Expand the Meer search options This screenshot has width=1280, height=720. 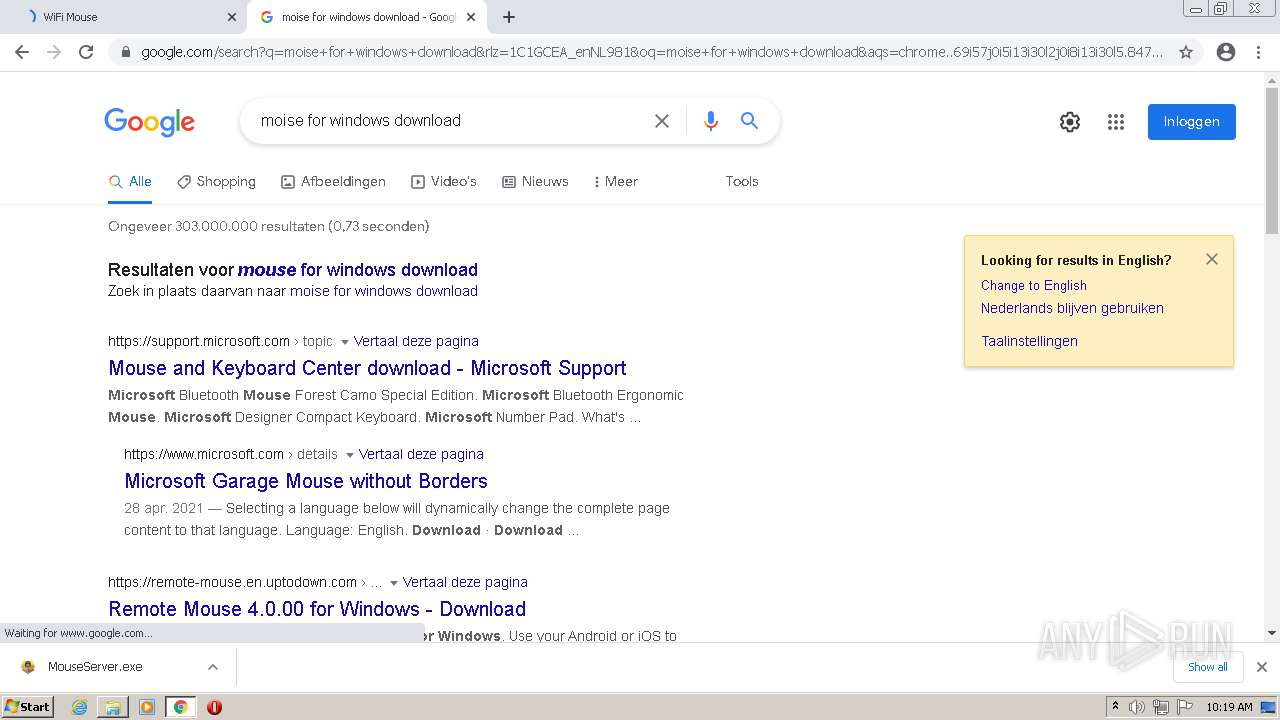pos(616,182)
